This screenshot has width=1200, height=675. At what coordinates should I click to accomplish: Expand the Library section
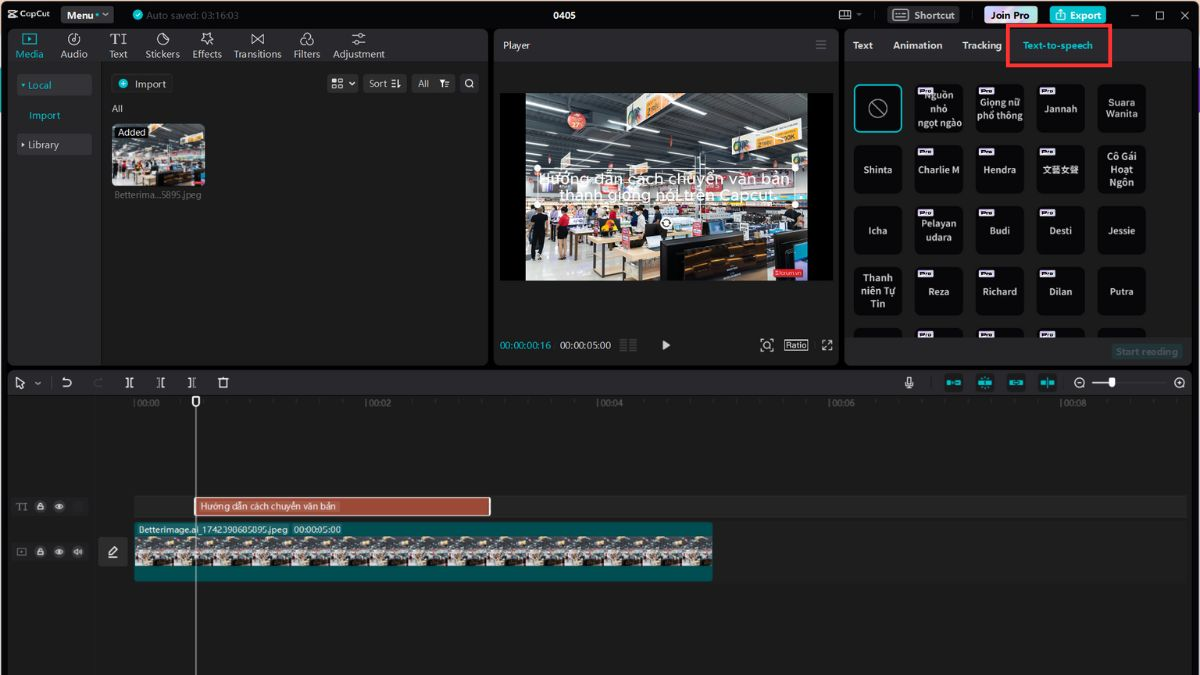click(x=54, y=145)
